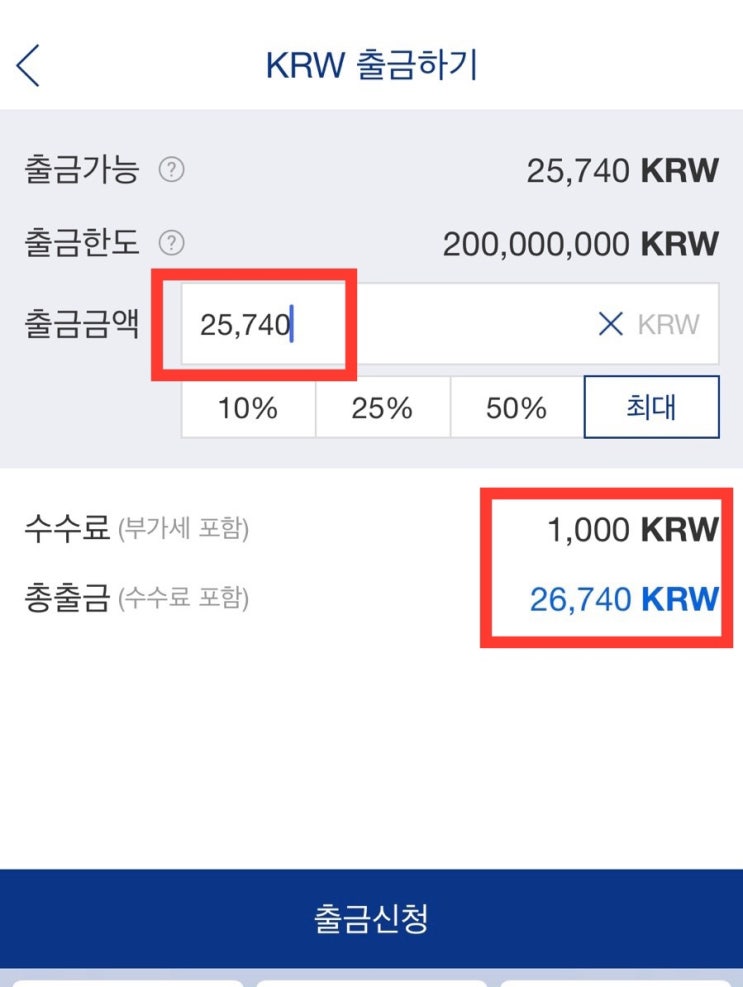Tap the 1,000 KRW fee amount
The width and height of the screenshot is (743, 987).
[x=632, y=530]
